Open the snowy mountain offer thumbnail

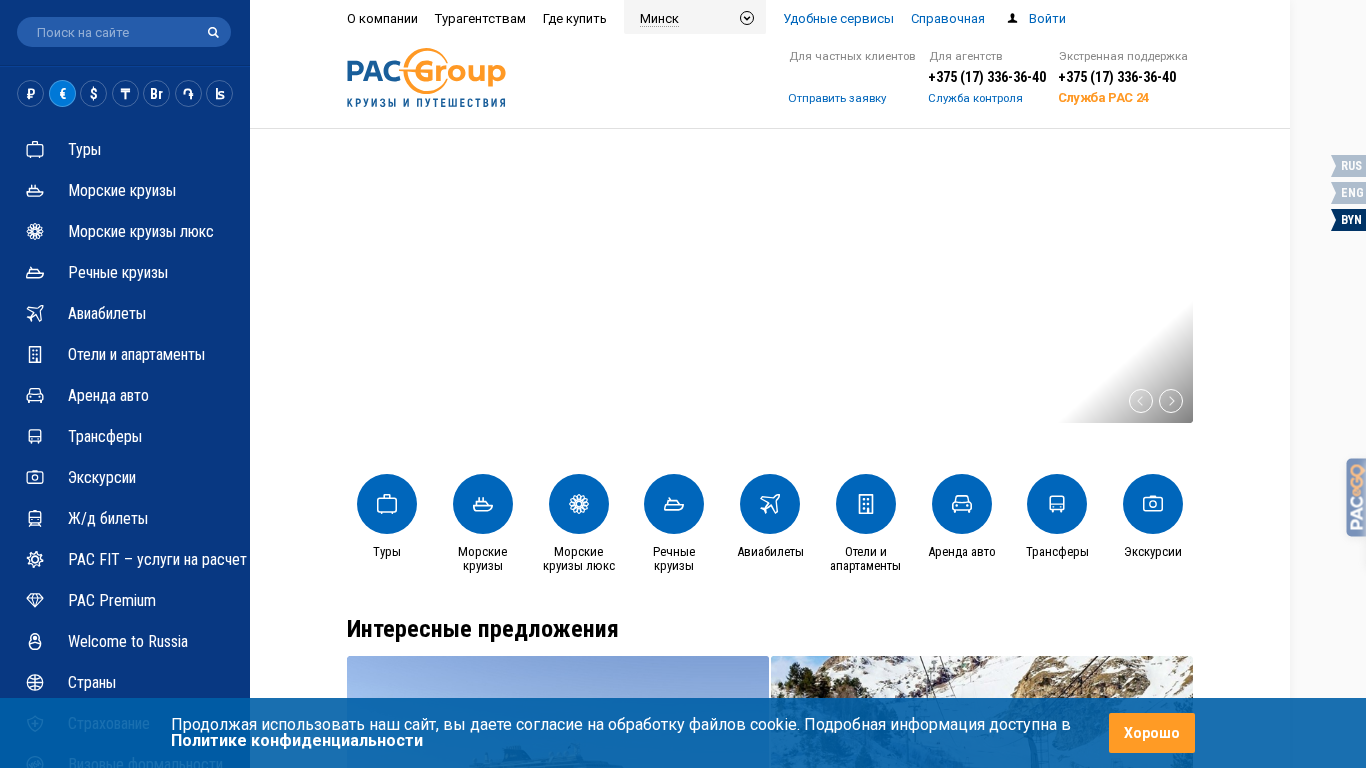(982, 712)
